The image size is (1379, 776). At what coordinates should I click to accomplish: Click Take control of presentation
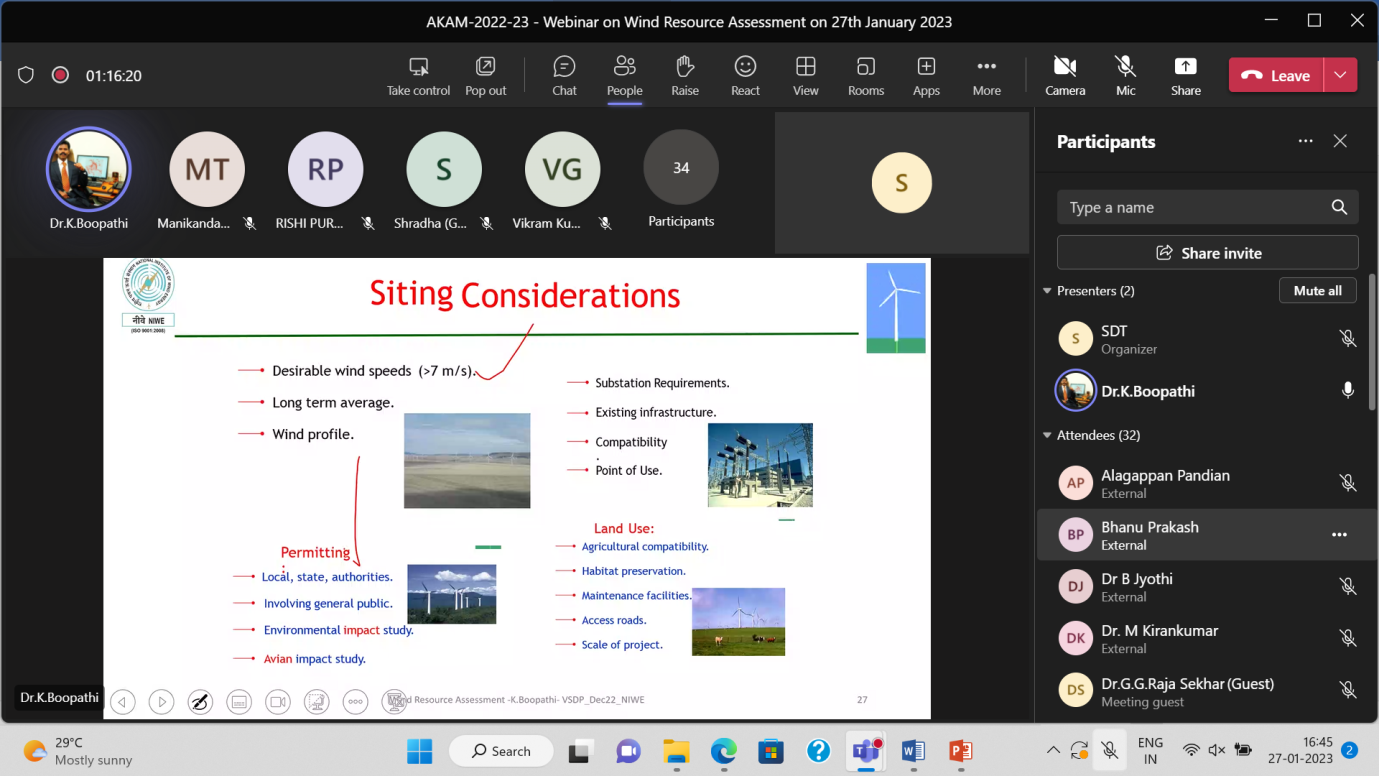click(x=418, y=75)
